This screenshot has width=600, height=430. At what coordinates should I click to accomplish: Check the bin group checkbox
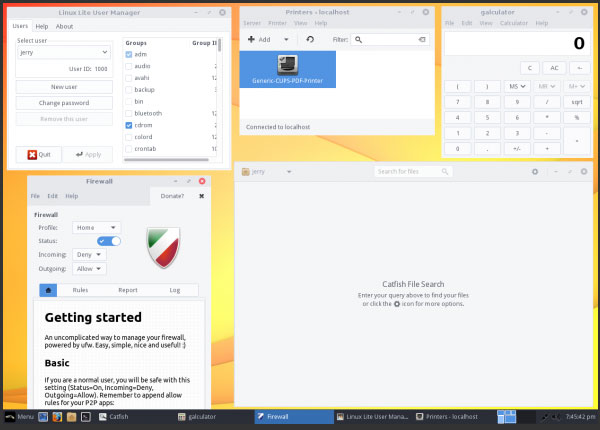129,102
